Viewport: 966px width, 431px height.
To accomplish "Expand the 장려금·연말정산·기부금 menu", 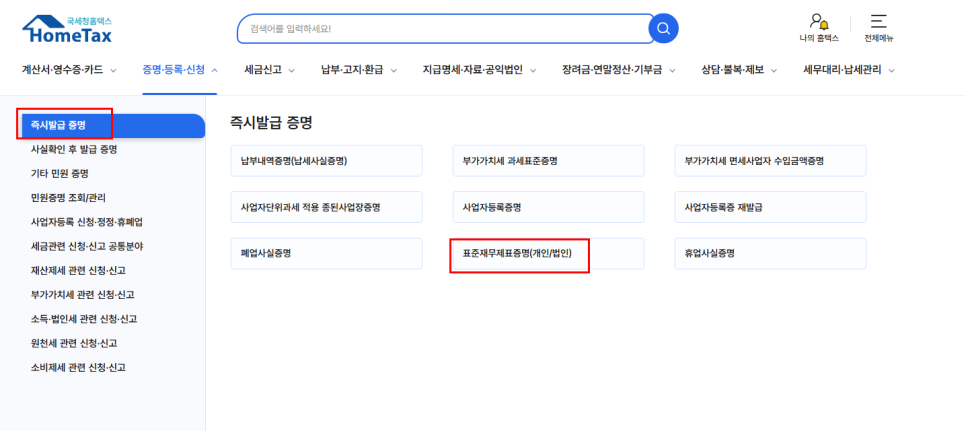I will pyautogui.click(x=619, y=70).
